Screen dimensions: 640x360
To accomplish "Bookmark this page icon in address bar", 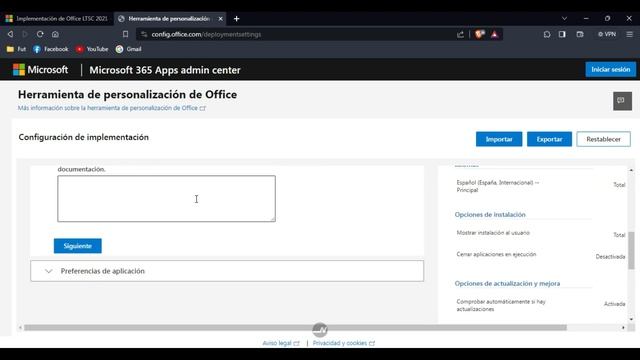I will pyautogui.click(x=125, y=34).
